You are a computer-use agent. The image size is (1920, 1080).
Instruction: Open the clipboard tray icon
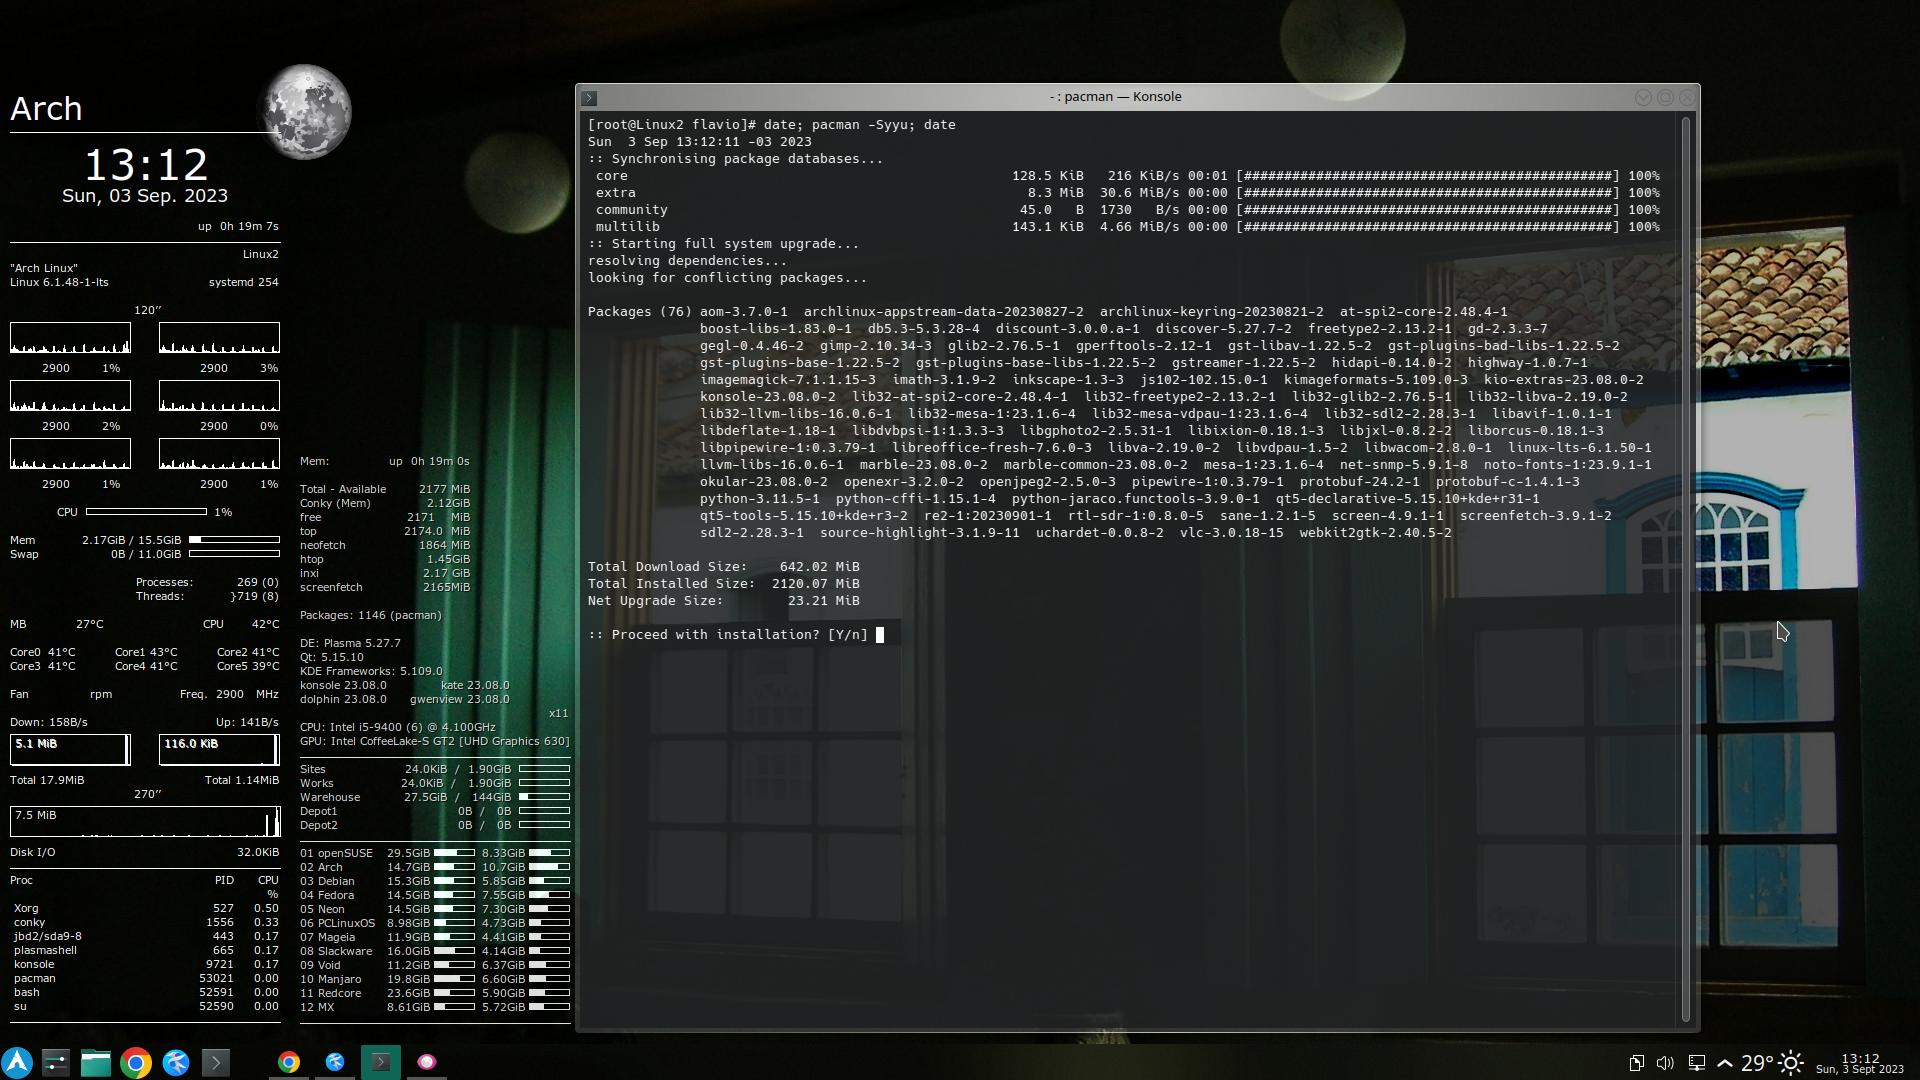[1636, 1063]
